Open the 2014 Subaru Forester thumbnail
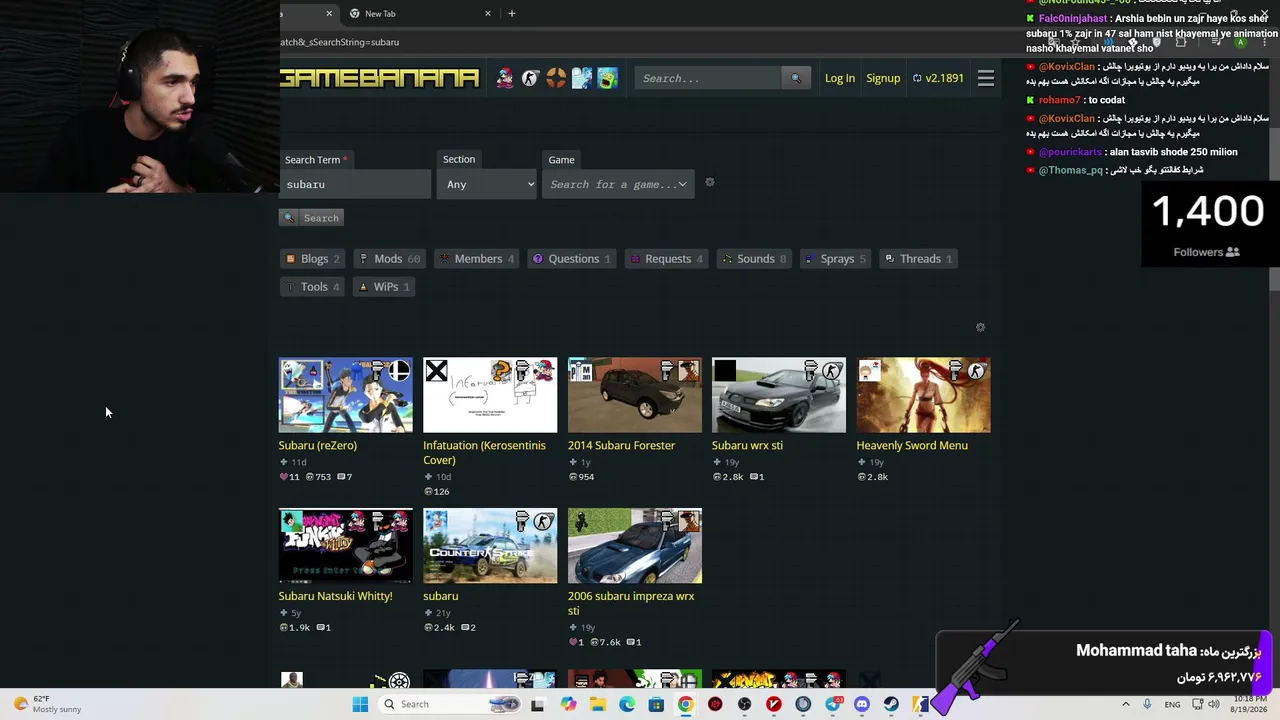Image resolution: width=1280 pixels, height=720 pixels. [x=635, y=395]
